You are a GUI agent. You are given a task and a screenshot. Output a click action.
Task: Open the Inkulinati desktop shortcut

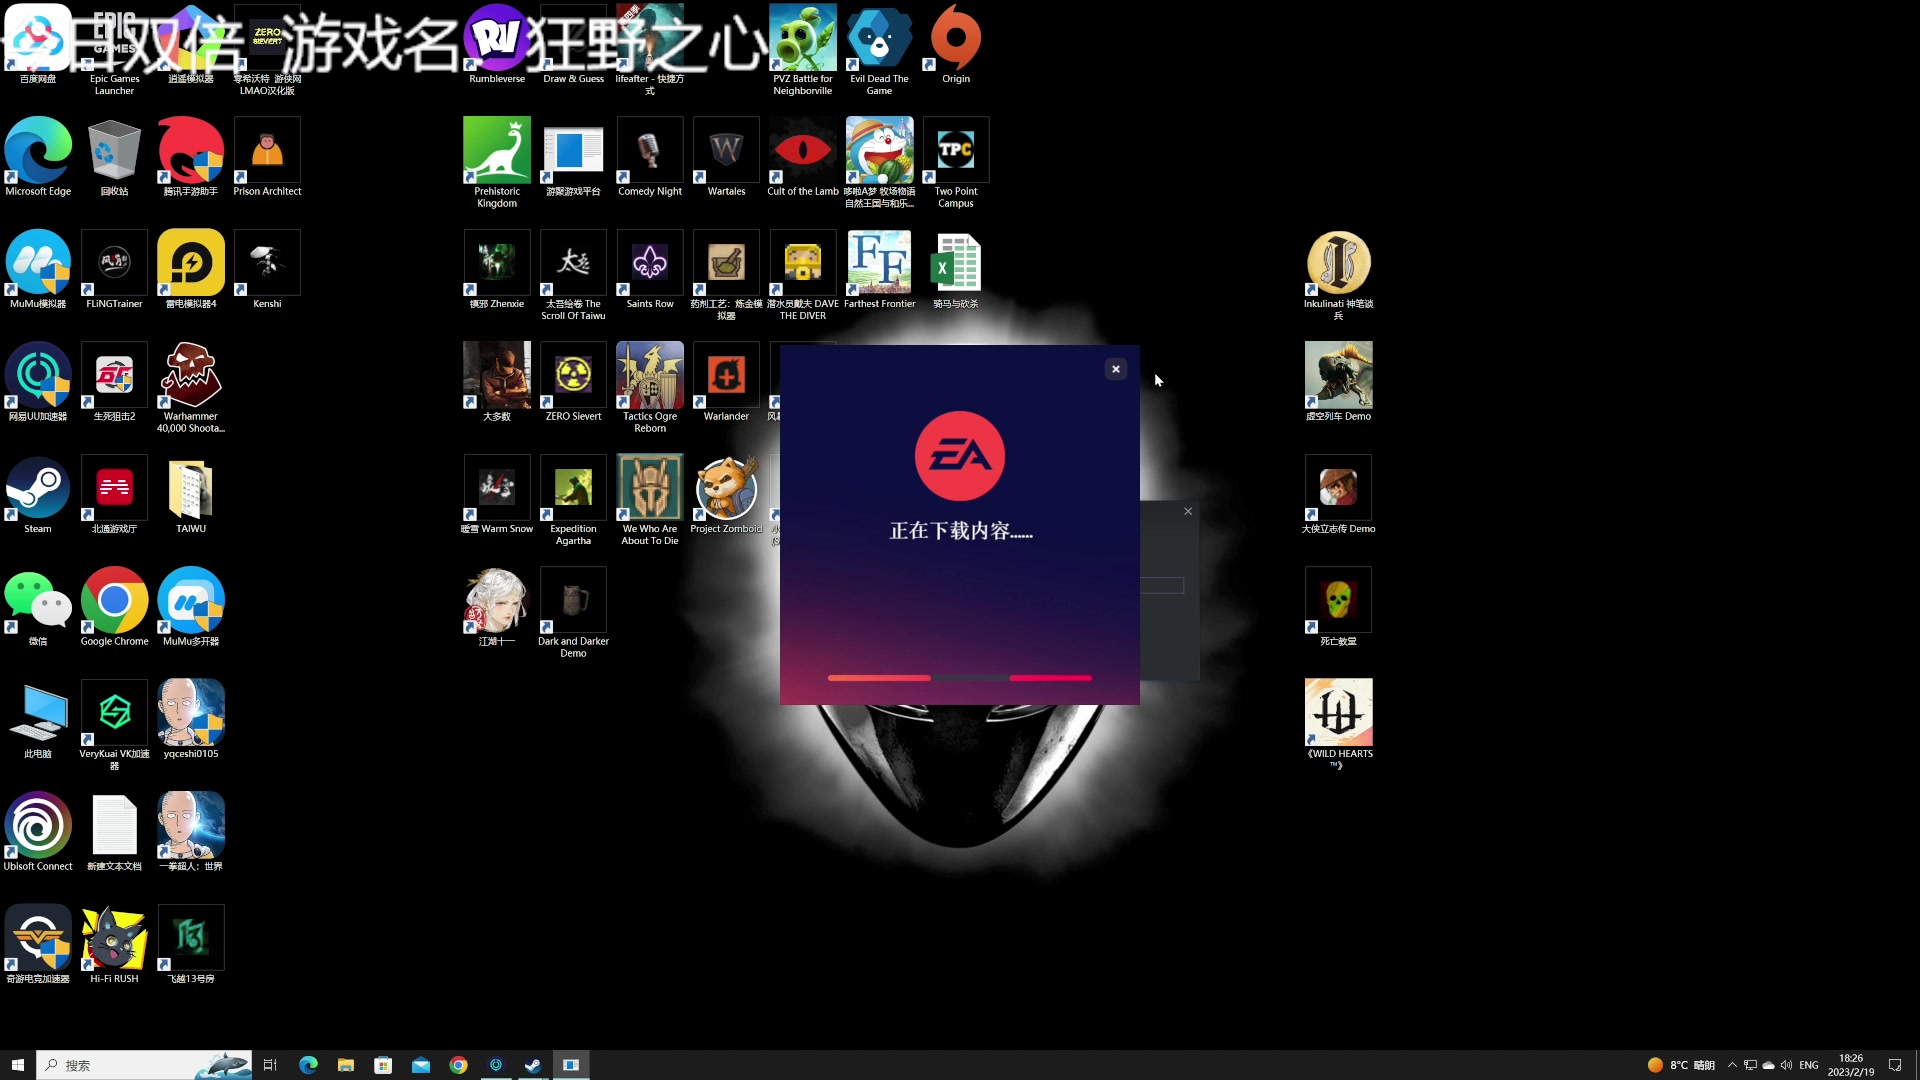coord(1338,275)
